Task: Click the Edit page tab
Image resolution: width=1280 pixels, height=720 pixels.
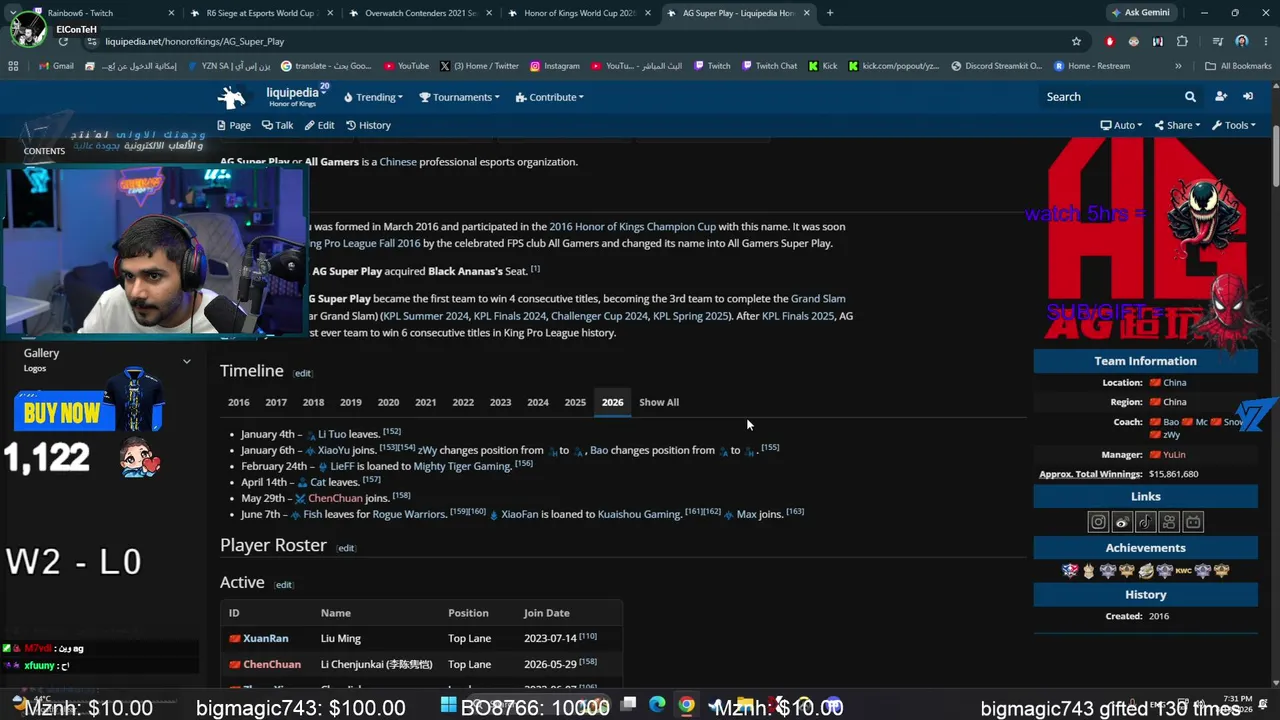Action: coord(319,125)
